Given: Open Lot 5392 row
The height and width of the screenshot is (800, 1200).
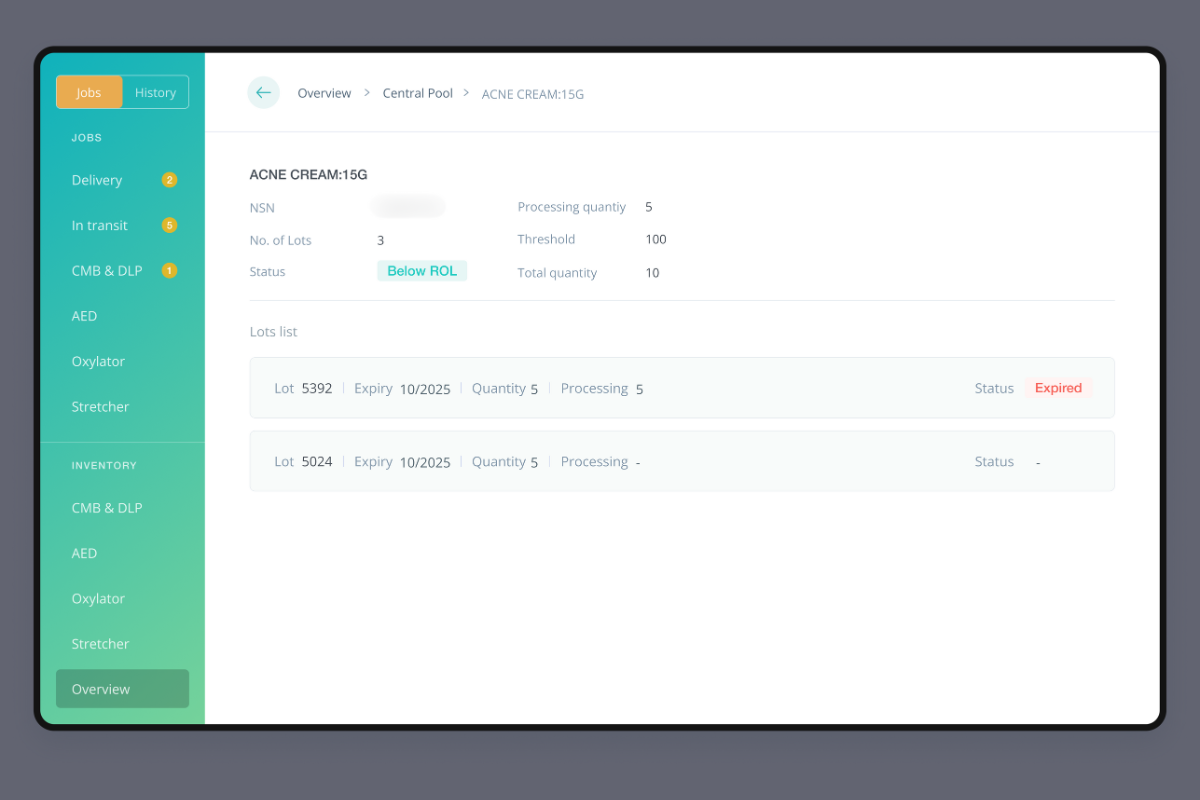Looking at the screenshot, I should 682,388.
